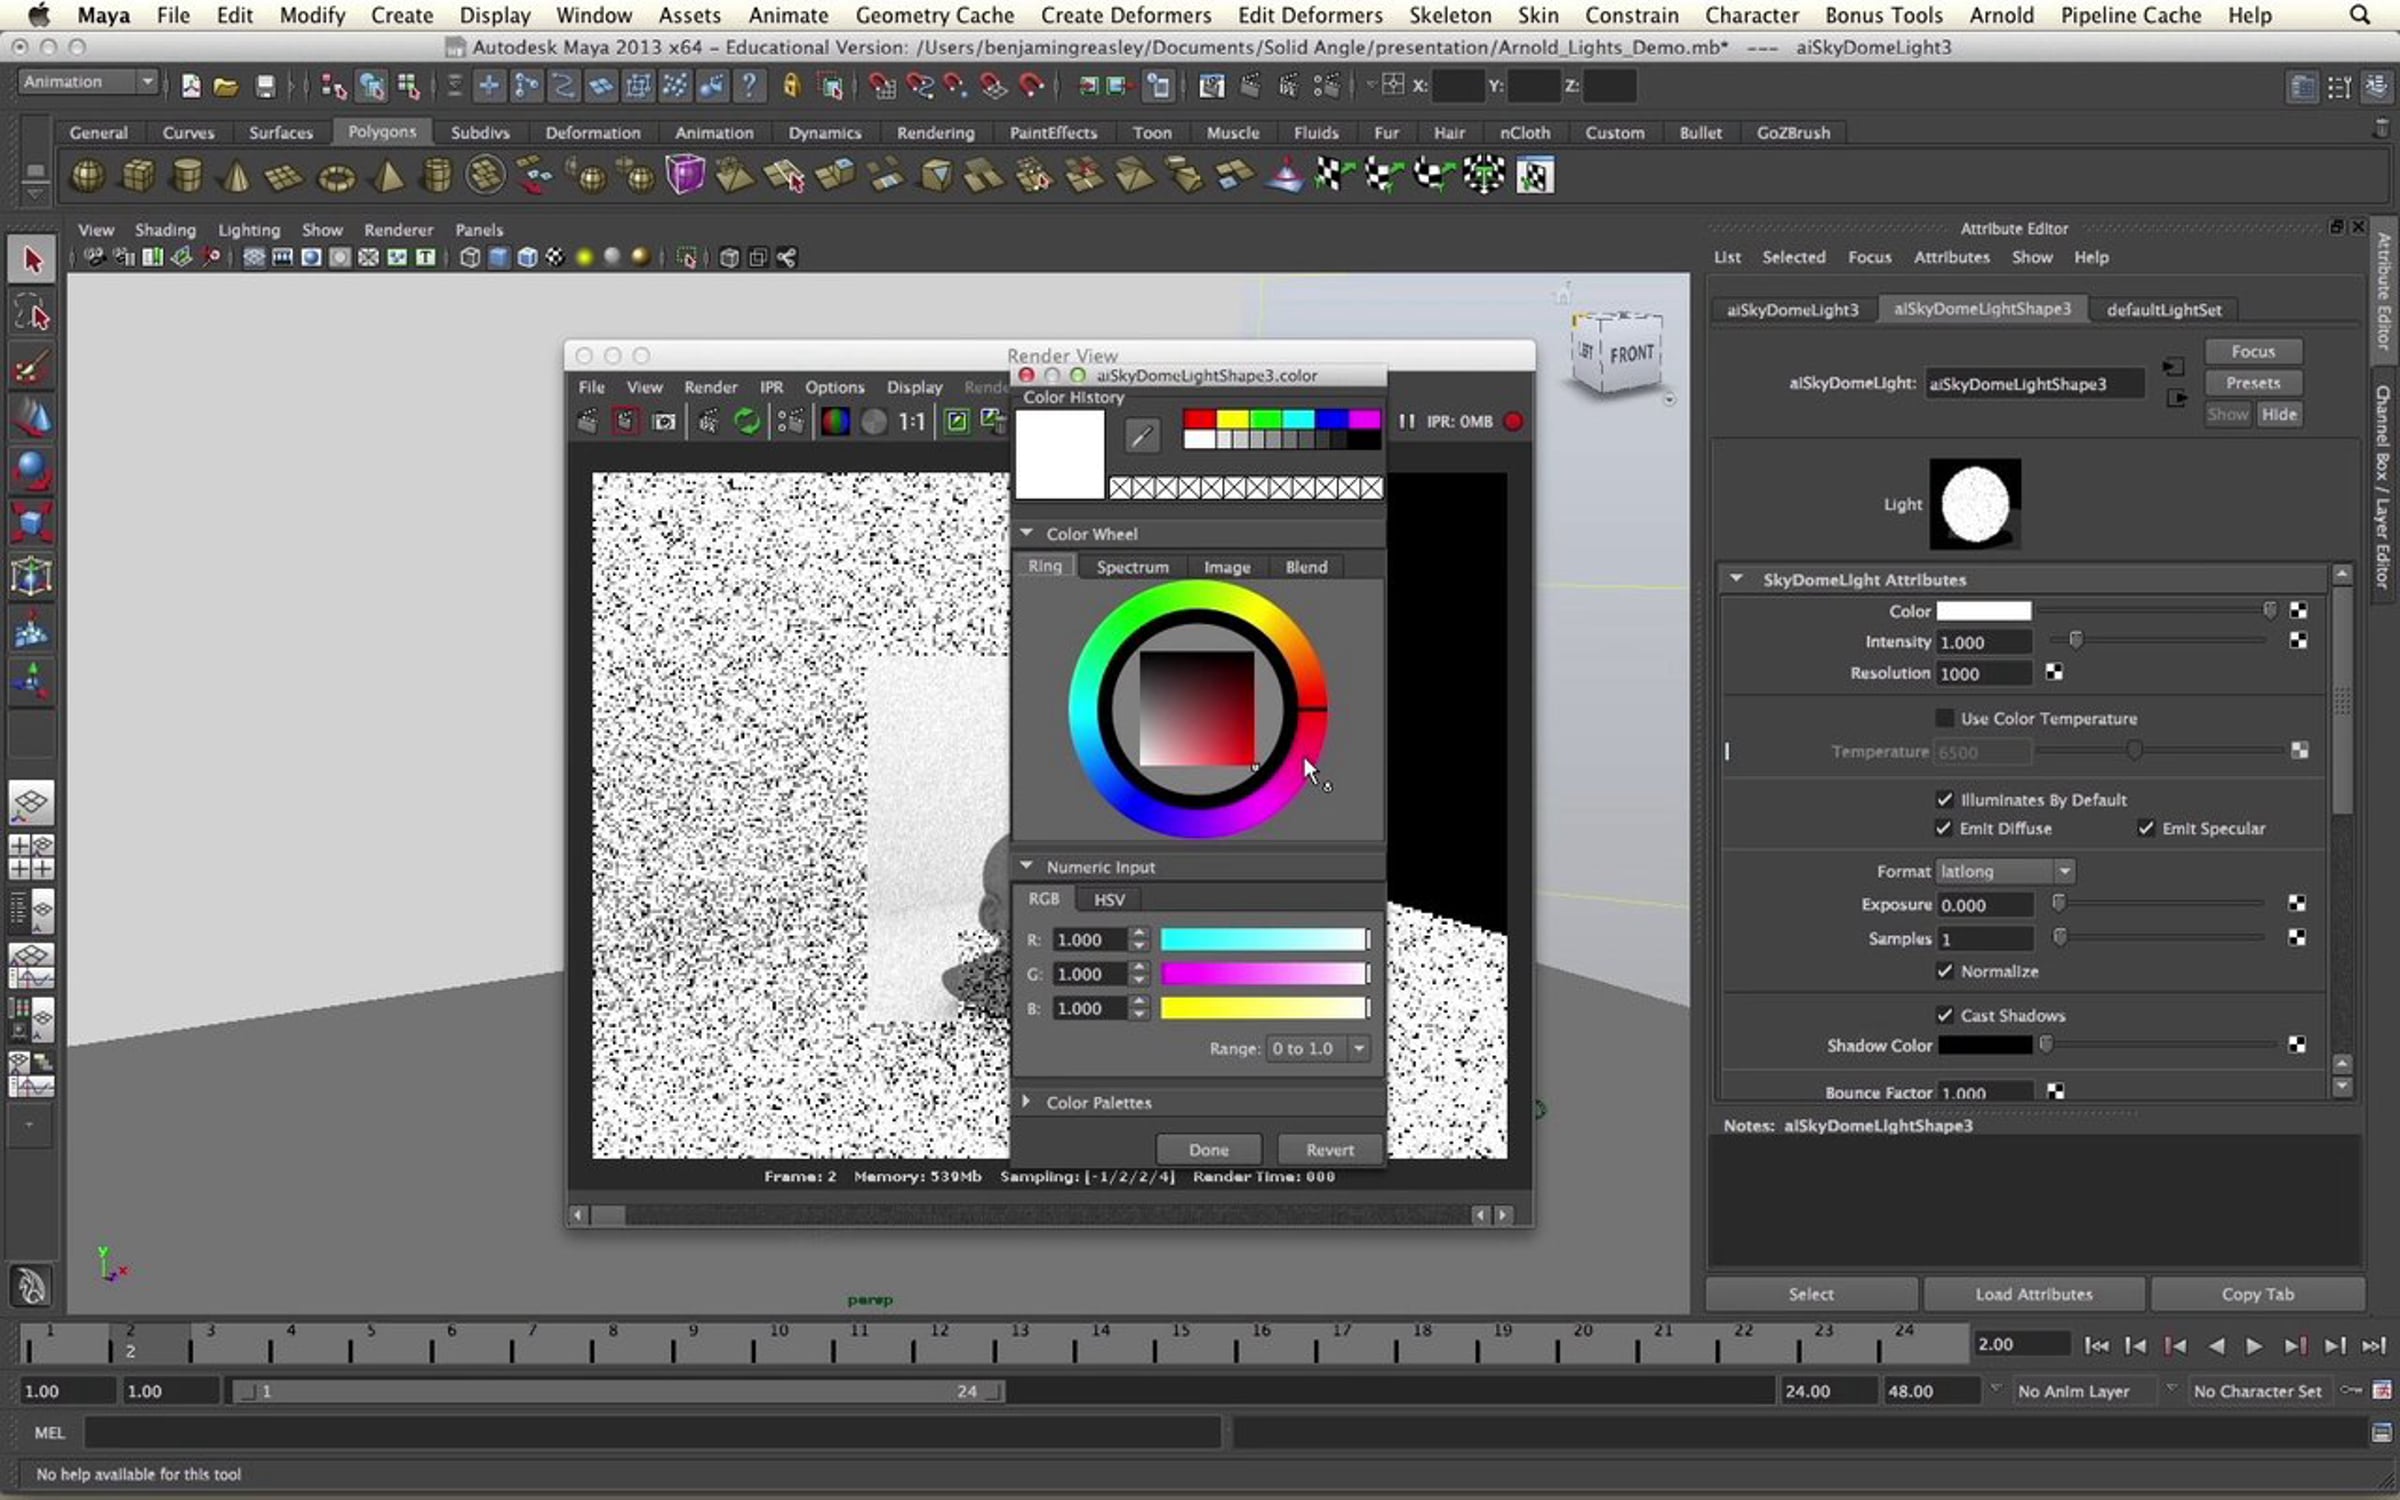Image resolution: width=2400 pixels, height=1500 pixels.
Task: Expand the Color Palettes section
Action: point(1026,1101)
